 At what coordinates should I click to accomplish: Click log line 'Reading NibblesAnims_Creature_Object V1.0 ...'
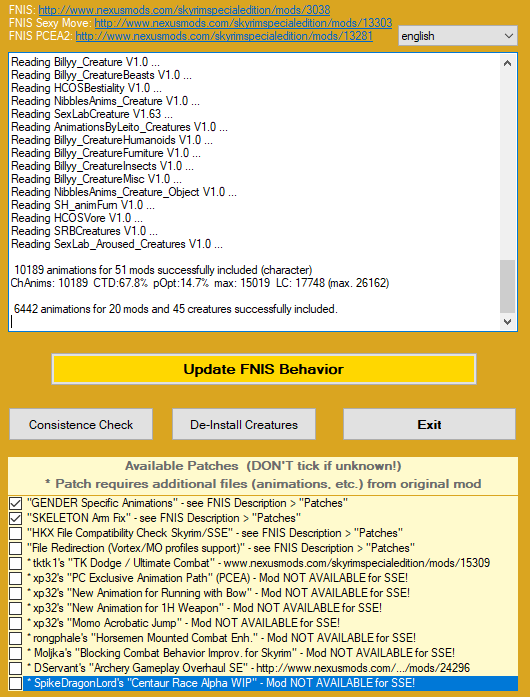124,192
